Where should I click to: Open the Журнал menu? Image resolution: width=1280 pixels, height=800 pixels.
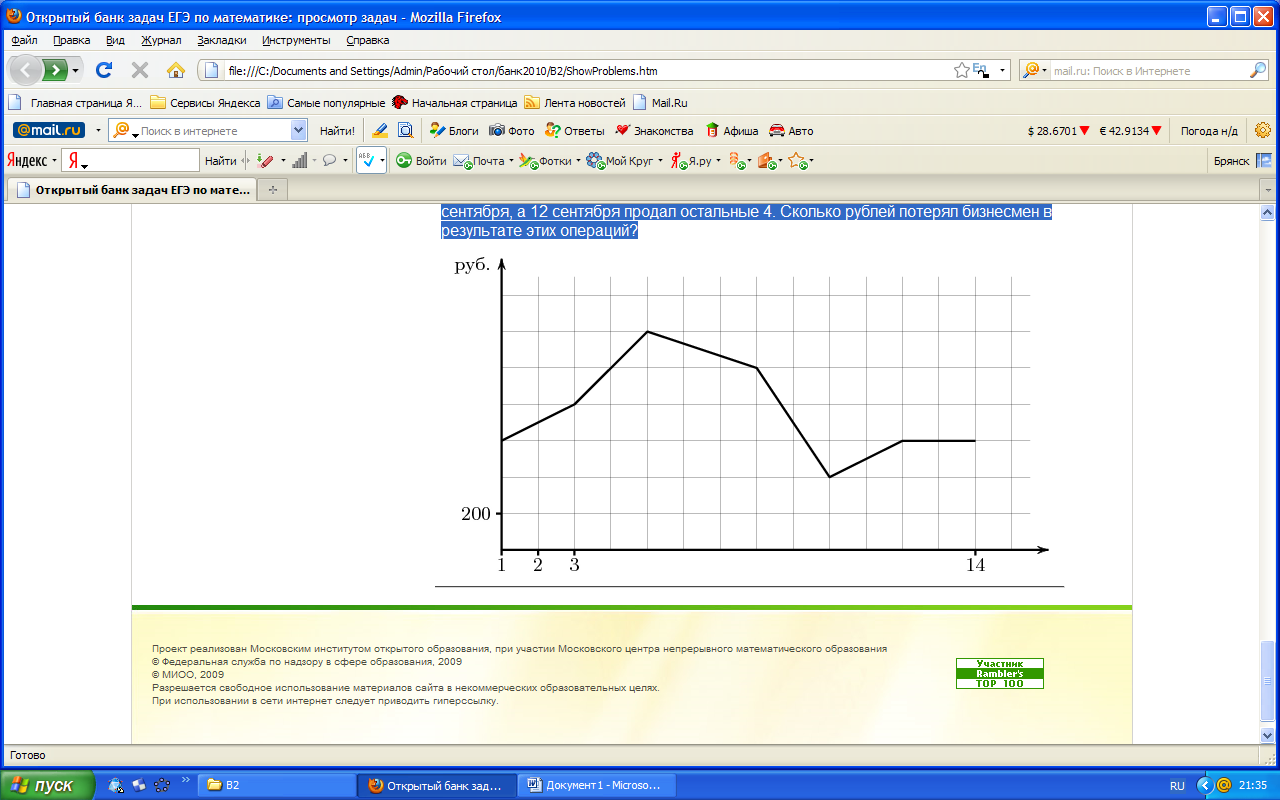click(161, 40)
